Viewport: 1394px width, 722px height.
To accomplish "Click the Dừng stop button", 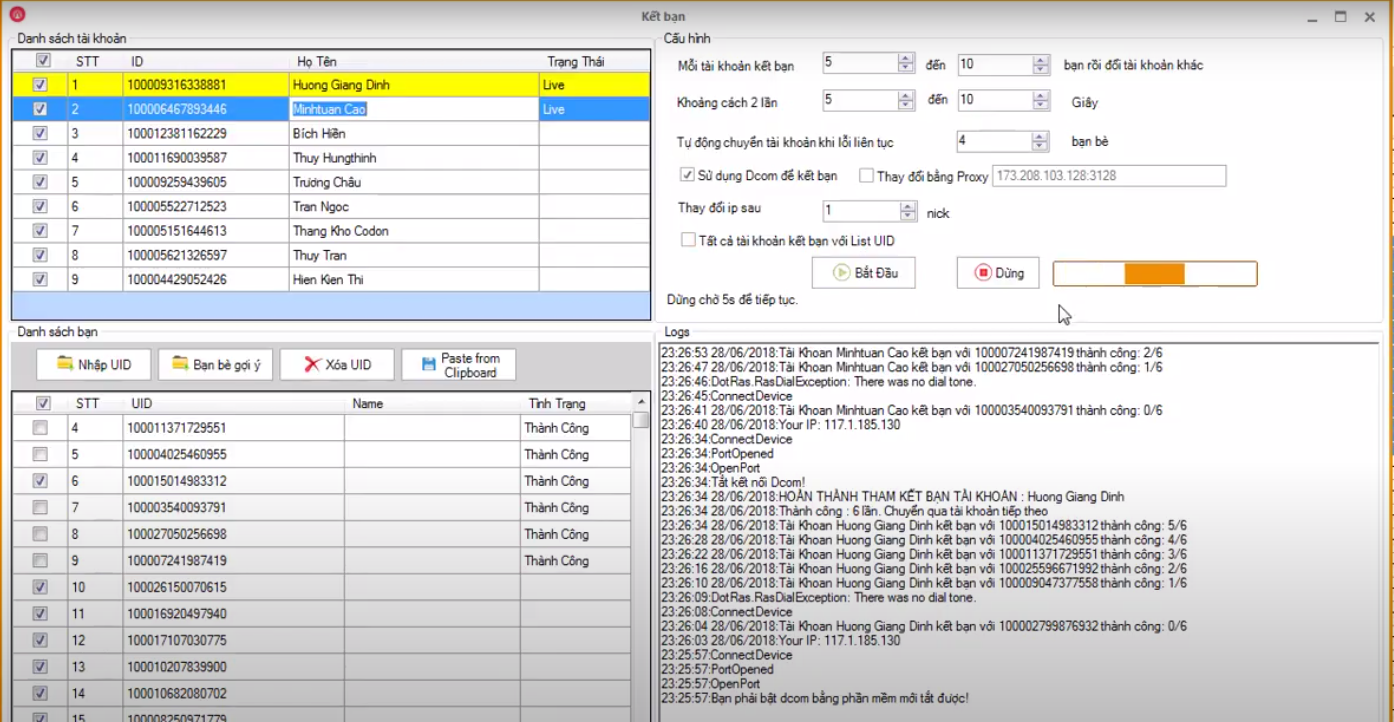I will click(x=997, y=272).
